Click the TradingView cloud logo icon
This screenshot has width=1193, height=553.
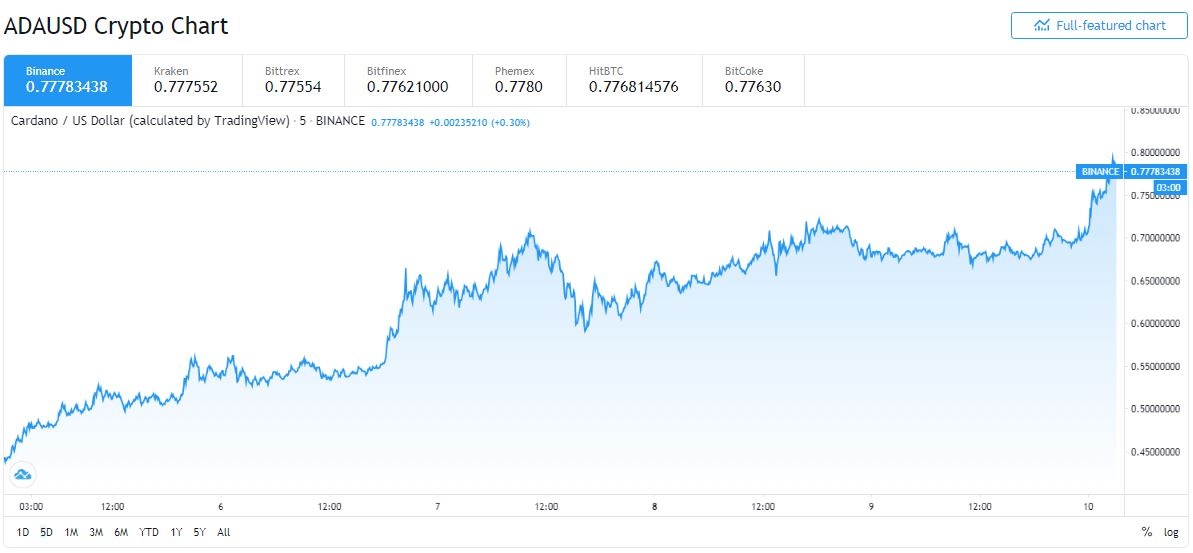pos(23,474)
